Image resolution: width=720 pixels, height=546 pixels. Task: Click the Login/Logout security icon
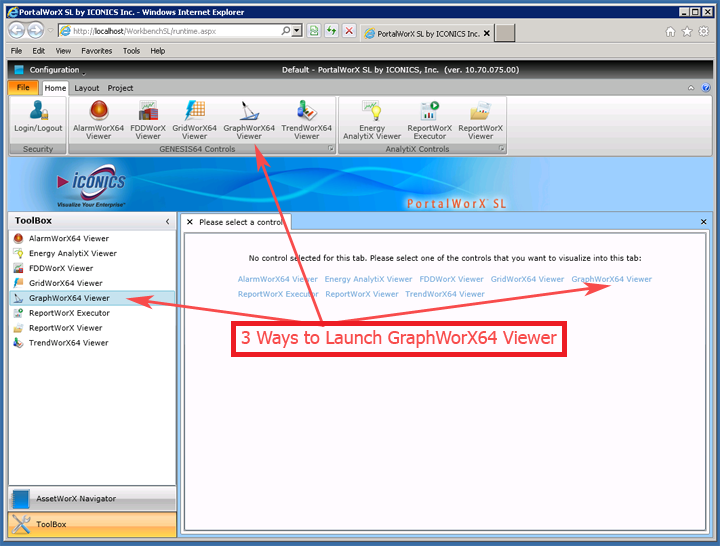click(x=38, y=119)
